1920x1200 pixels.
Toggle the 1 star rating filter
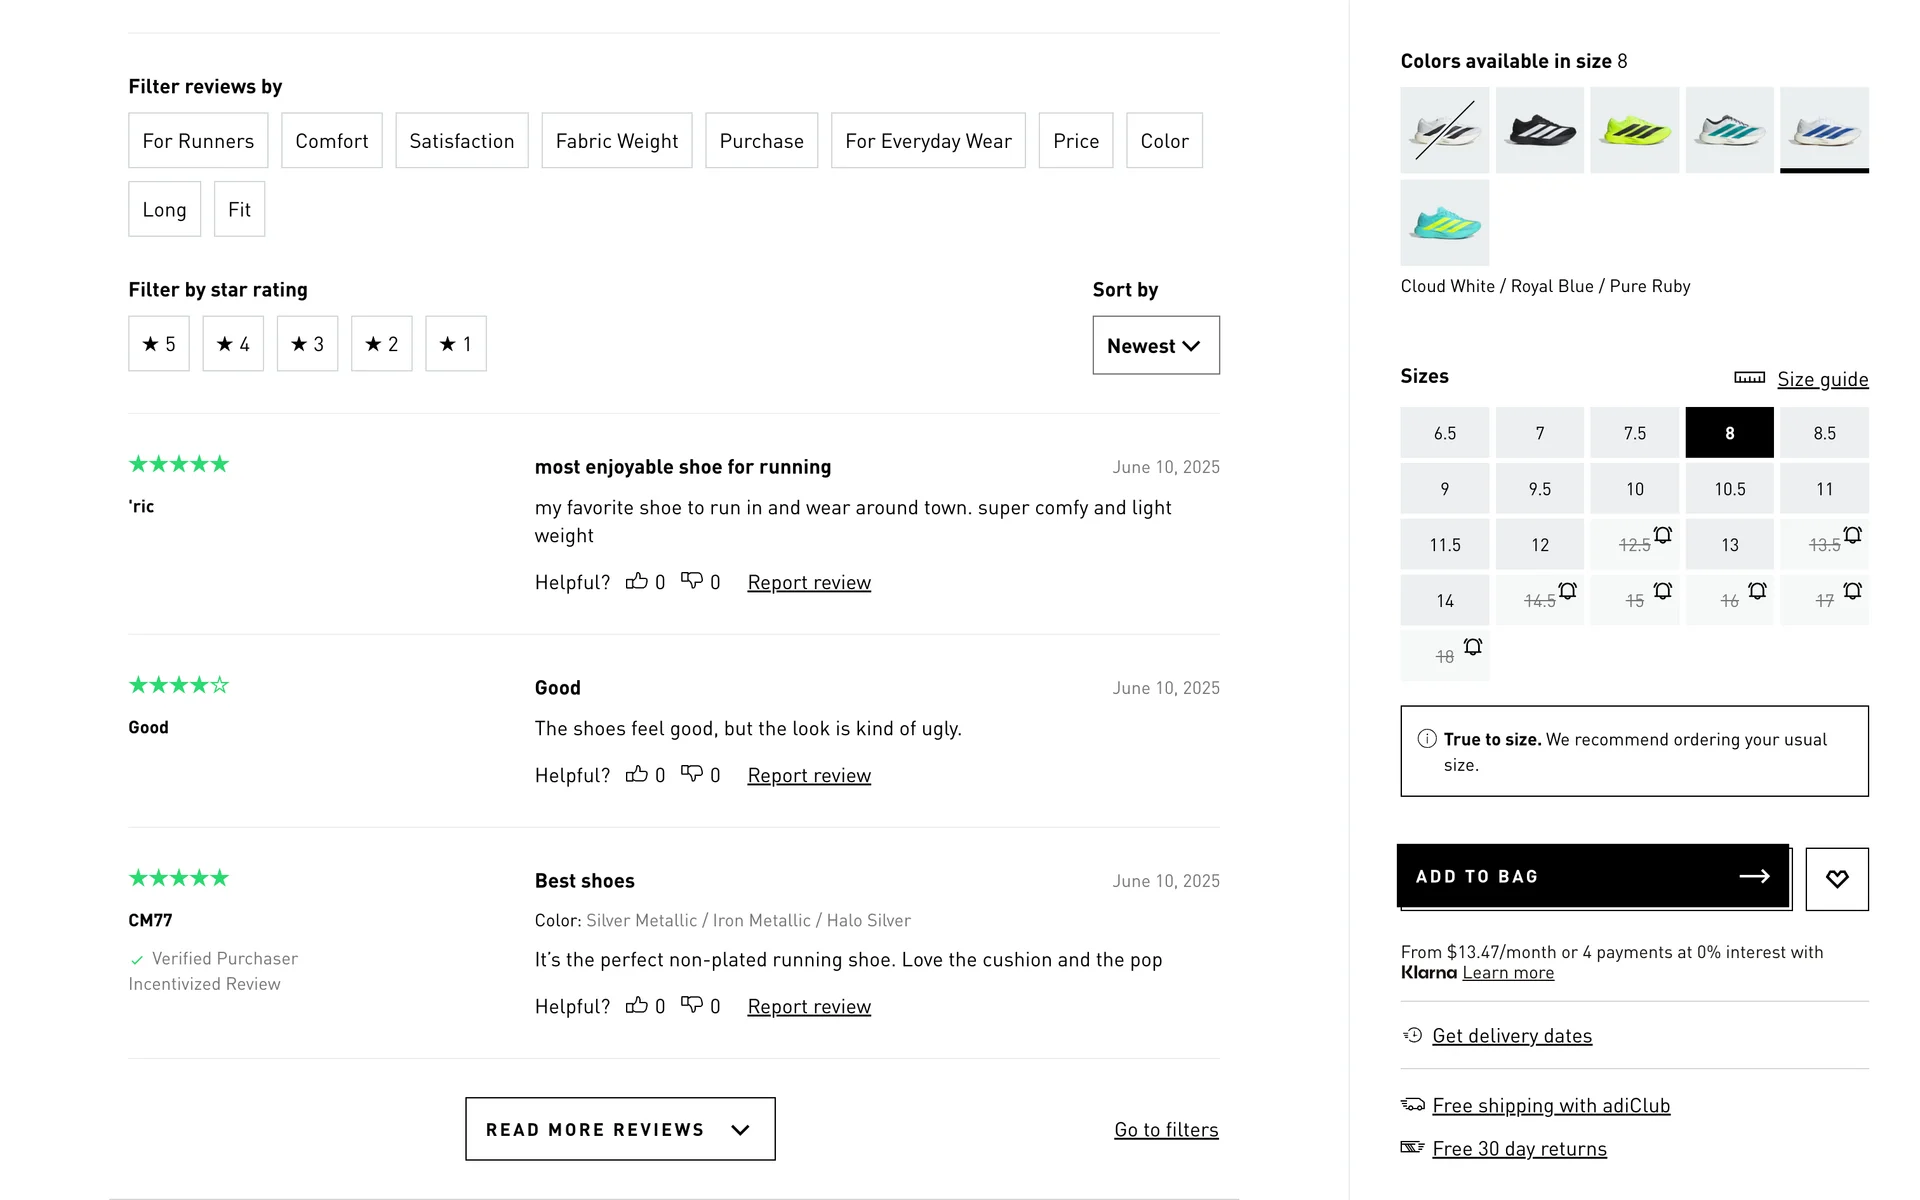click(x=455, y=344)
